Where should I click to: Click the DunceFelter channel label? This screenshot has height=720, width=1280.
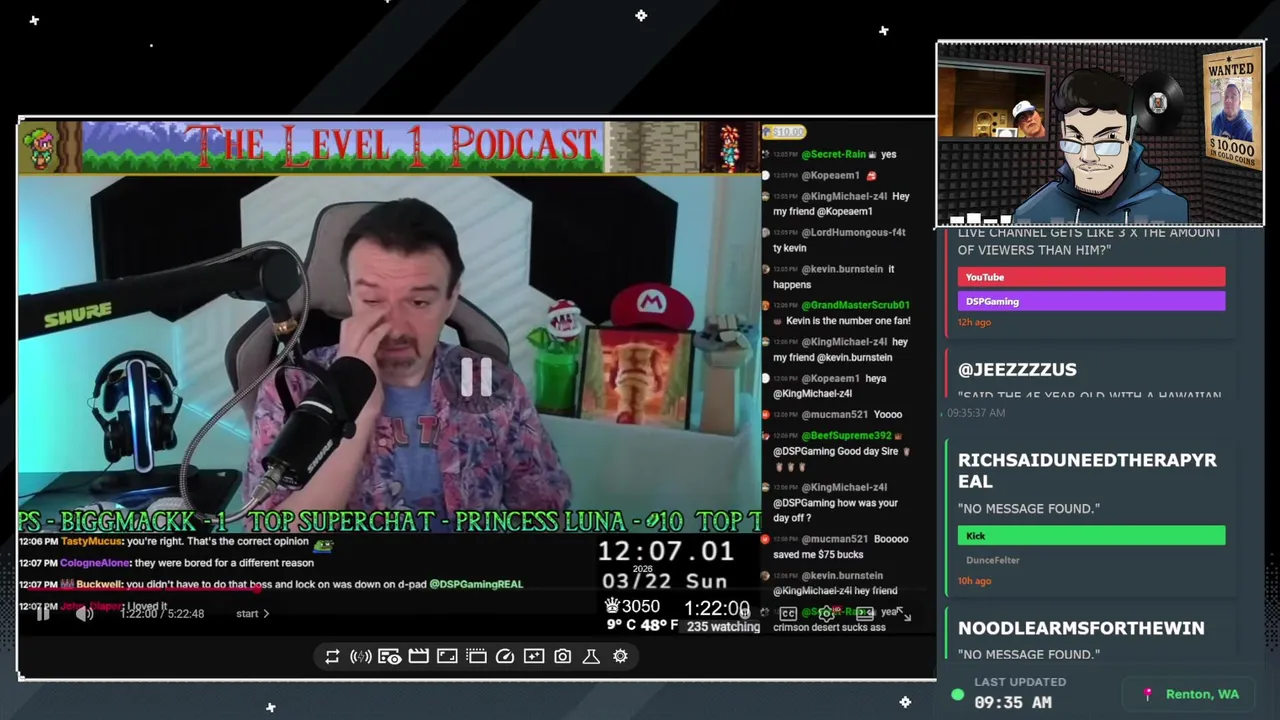[x=992, y=560]
